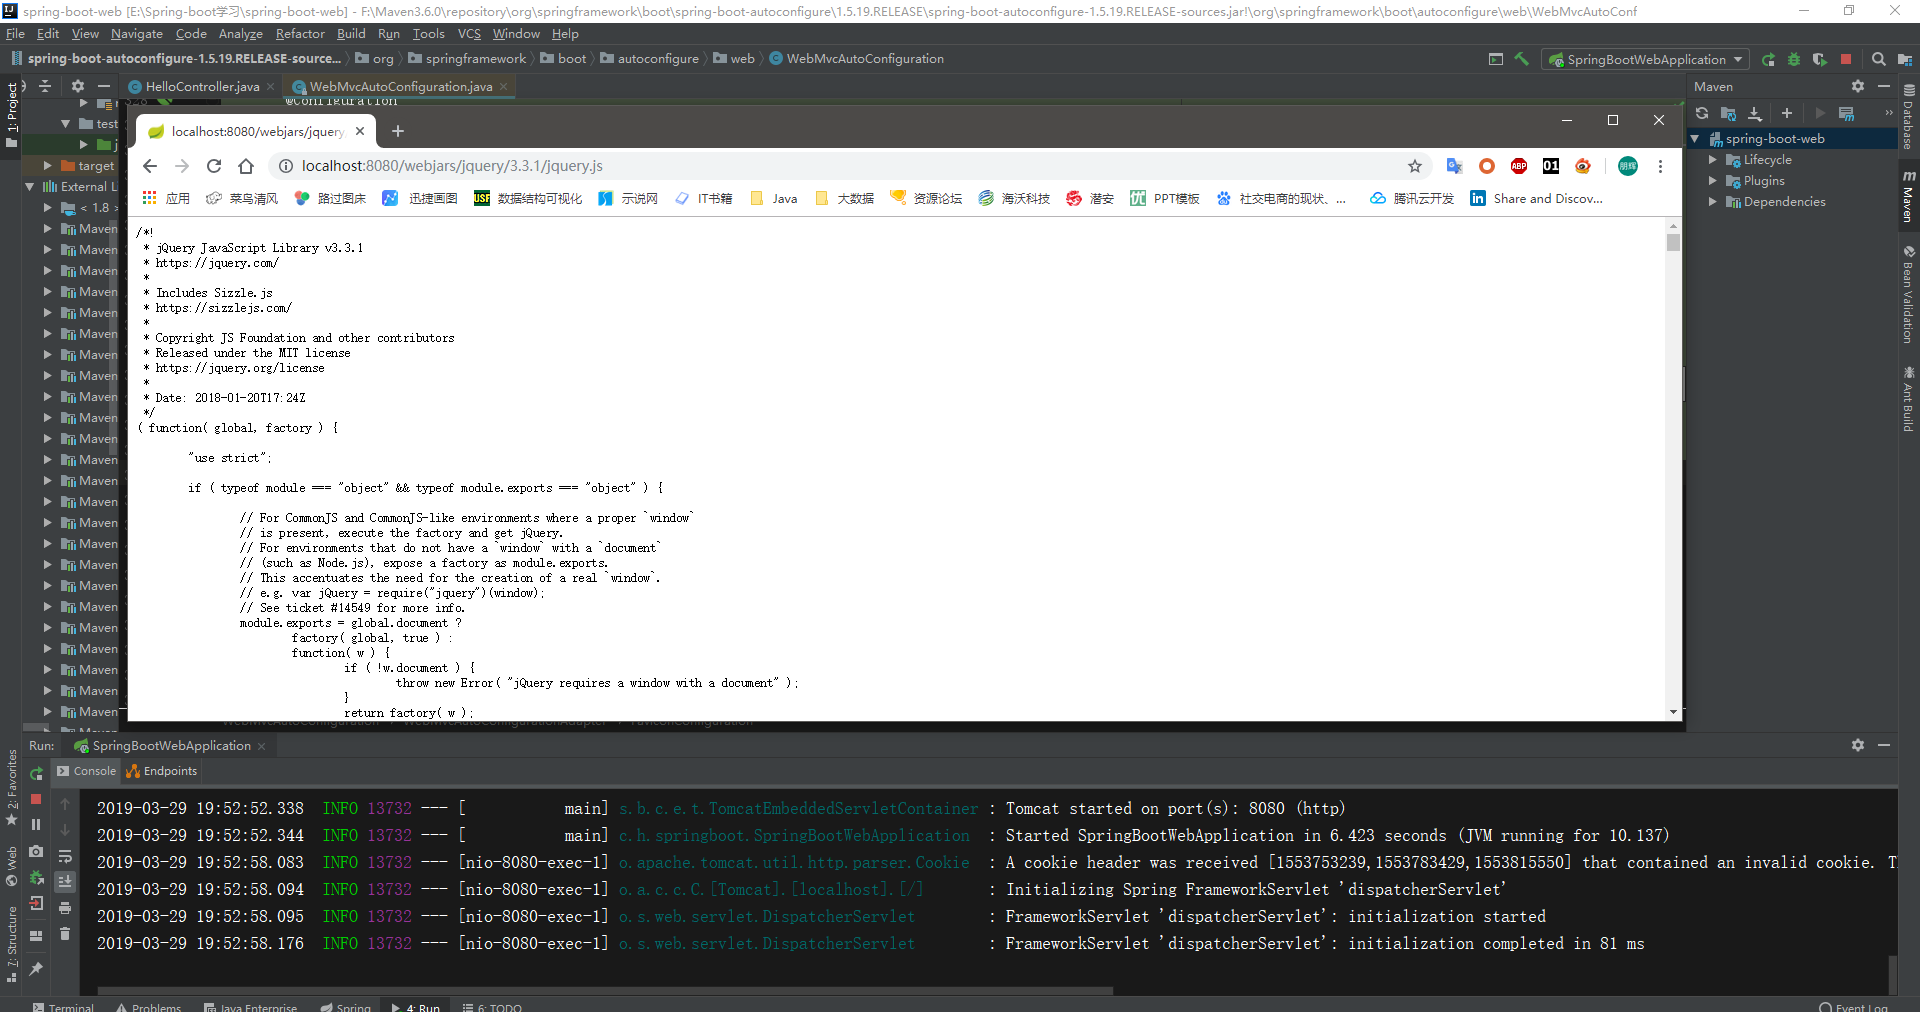1920x1012 pixels.
Task: Expand the < 1.8 > JDK node
Action: pyautogui.click(x=47, y=208)
